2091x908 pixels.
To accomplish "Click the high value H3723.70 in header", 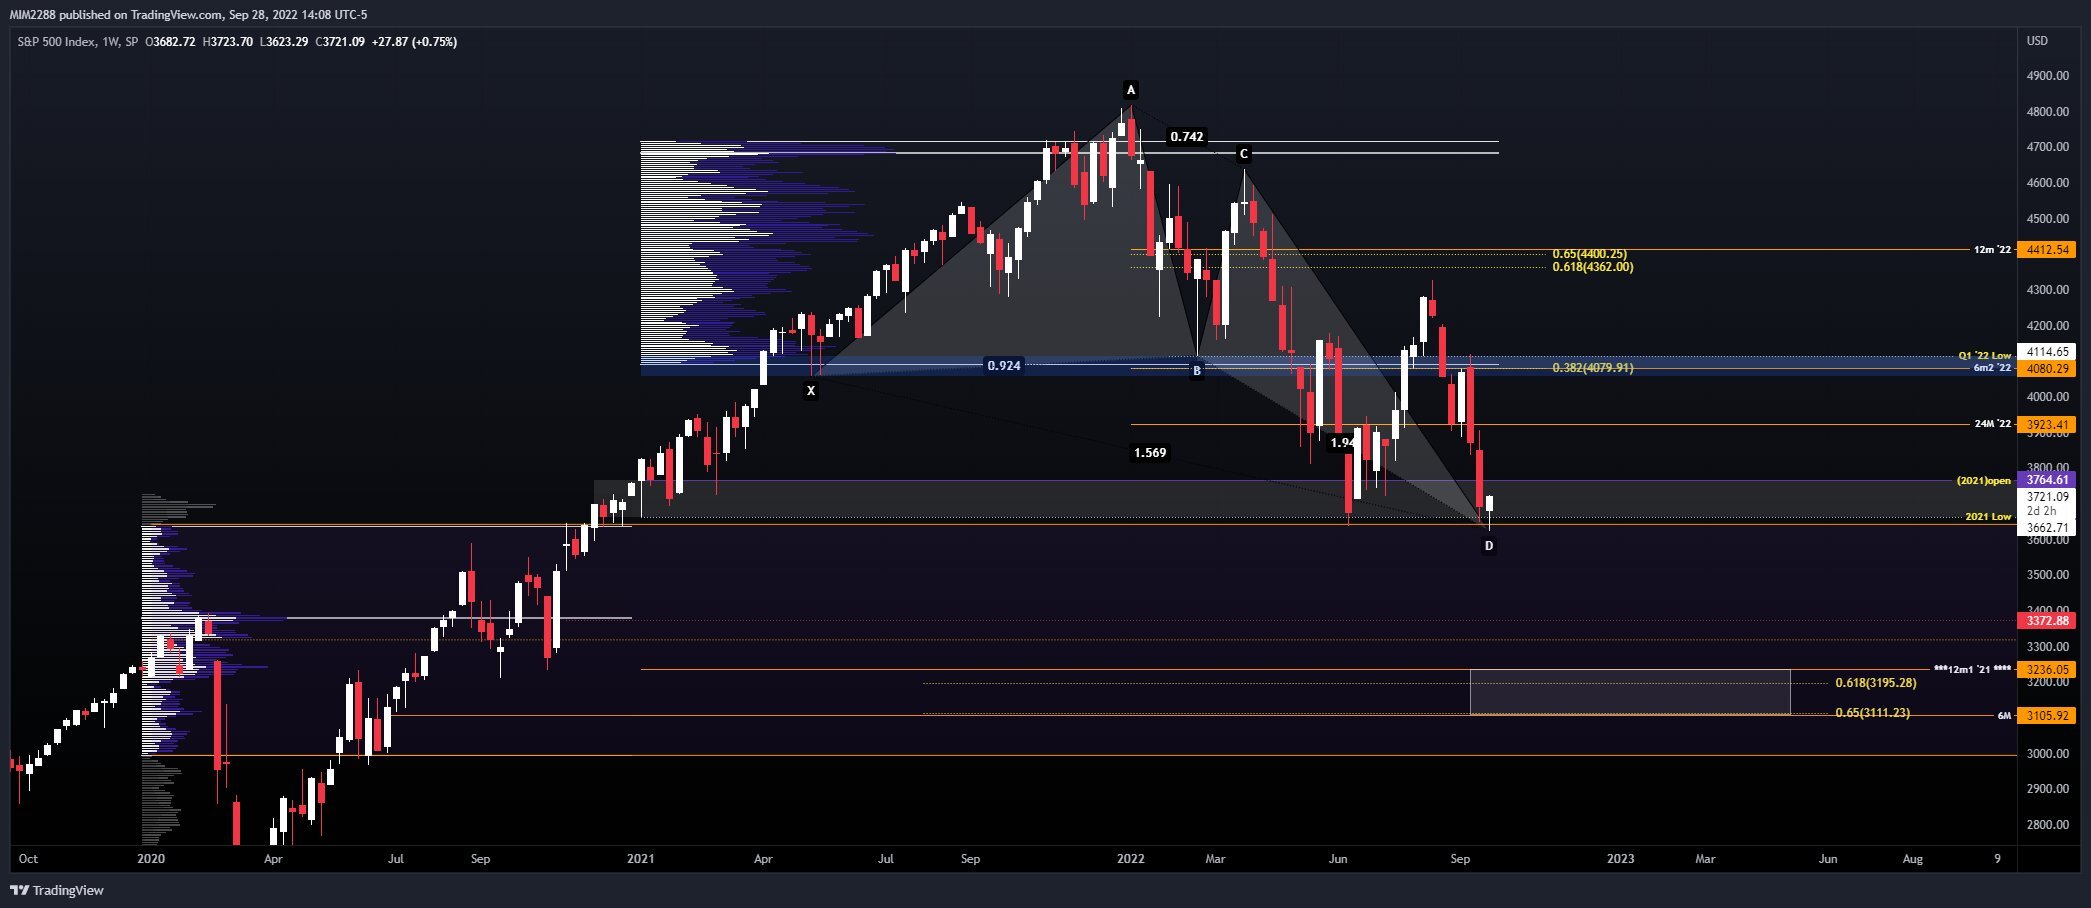I will click(x=227, y=42).
